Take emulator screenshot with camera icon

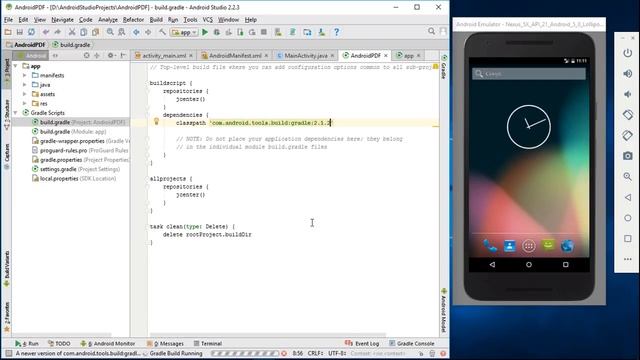(x=627, y=156)
